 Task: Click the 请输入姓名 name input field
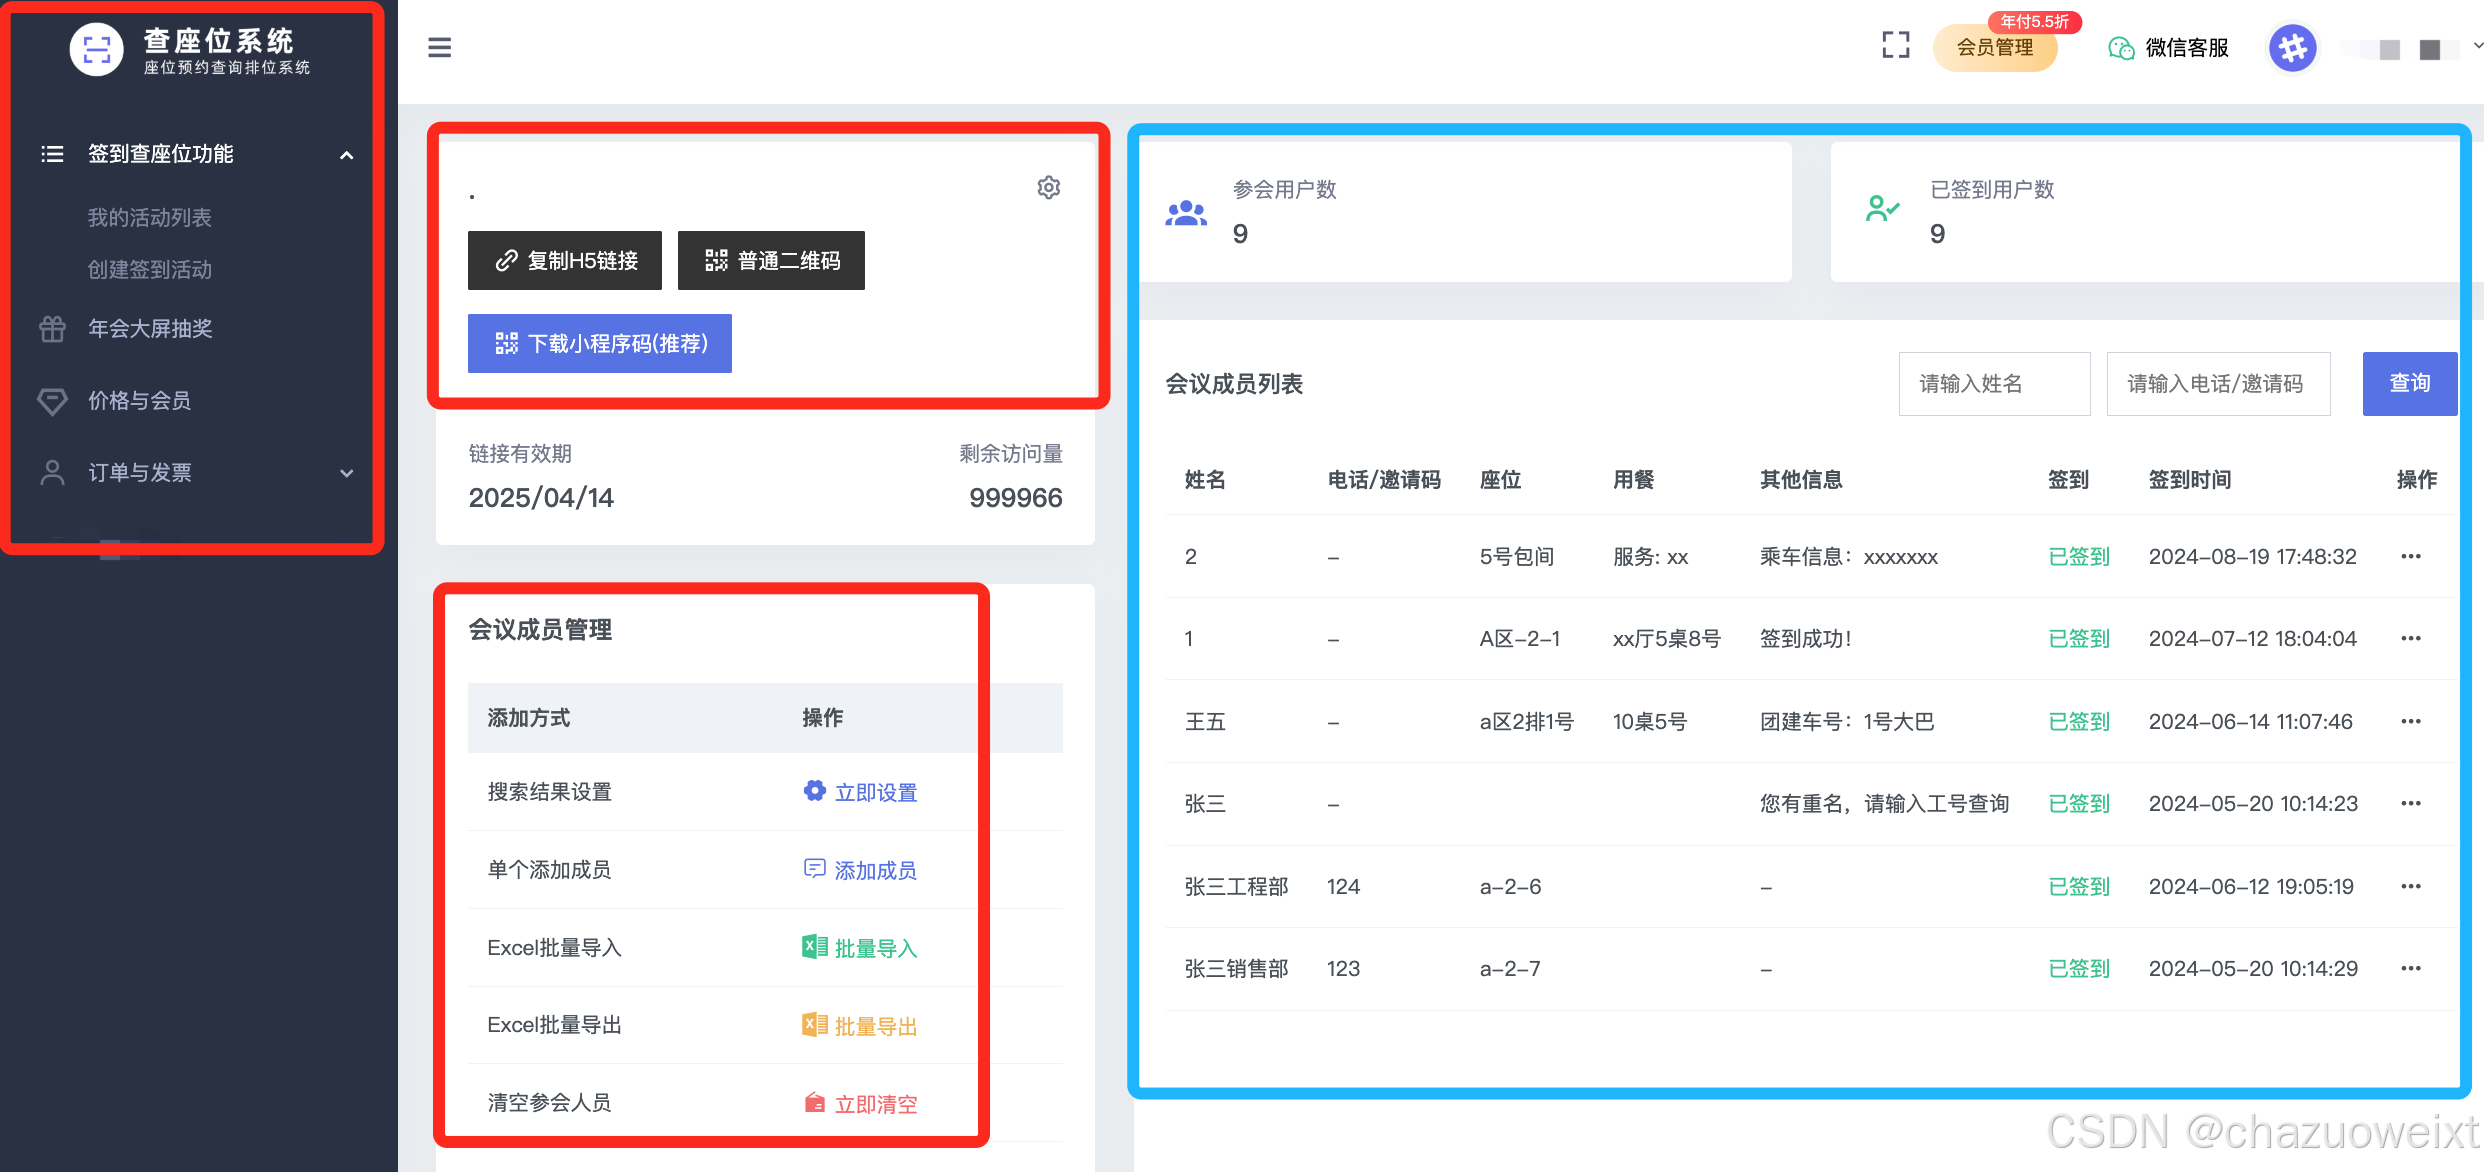click(x=1994, y=384)
